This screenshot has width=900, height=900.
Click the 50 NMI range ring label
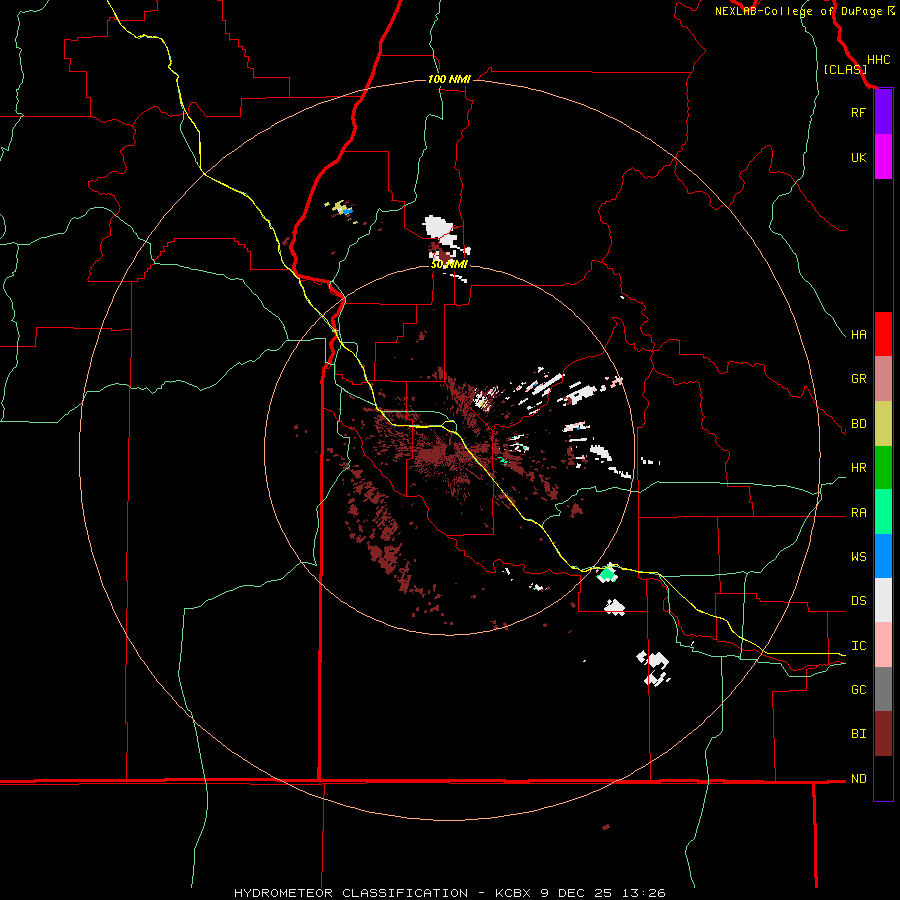click(449, 264)
